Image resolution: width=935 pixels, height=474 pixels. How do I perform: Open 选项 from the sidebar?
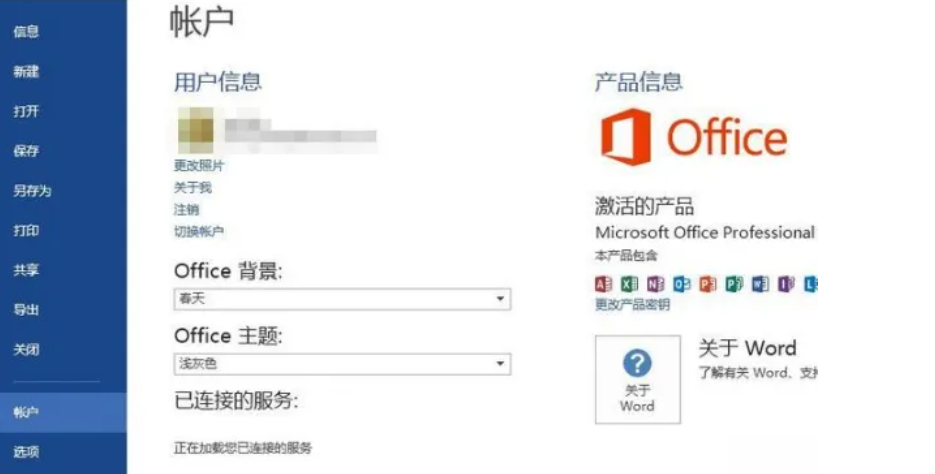(26, 452)
